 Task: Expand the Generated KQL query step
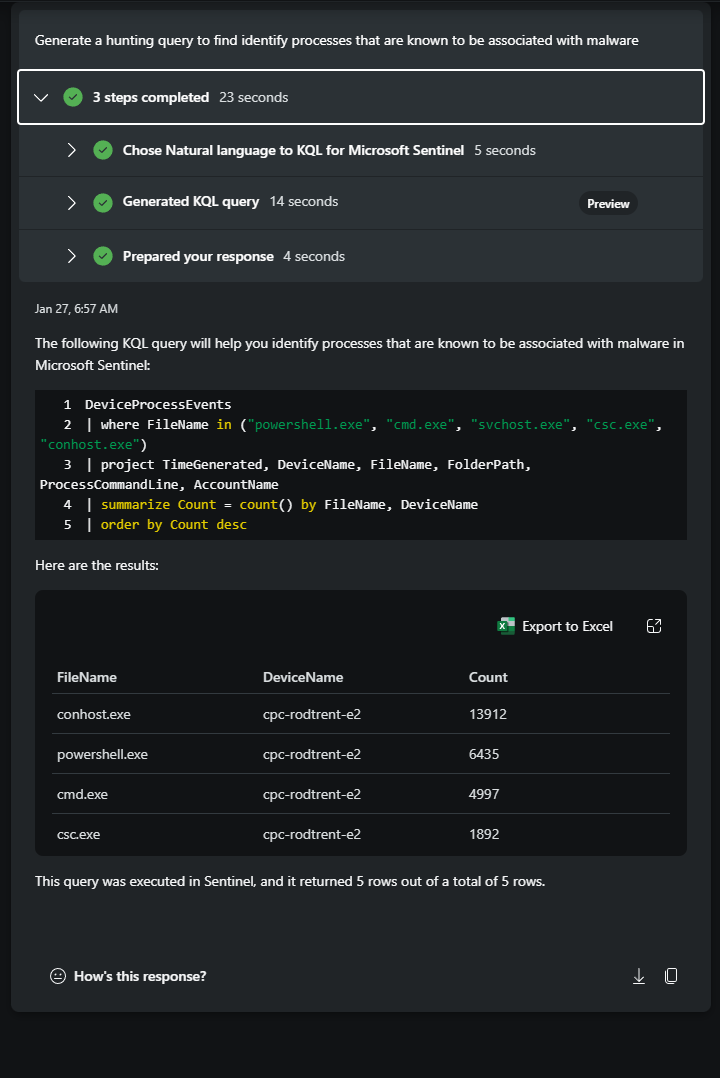point(72,202)
